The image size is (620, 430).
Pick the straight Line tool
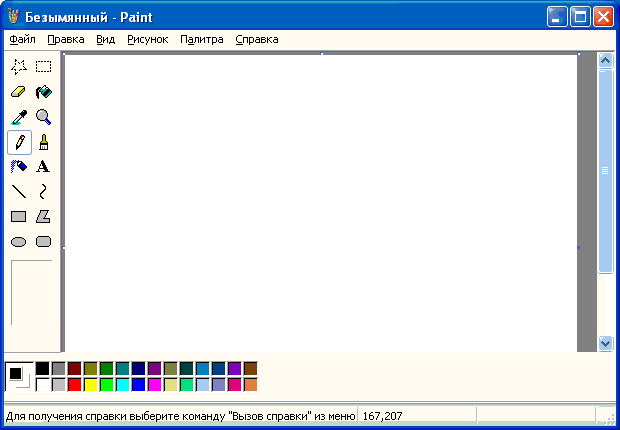19,192
